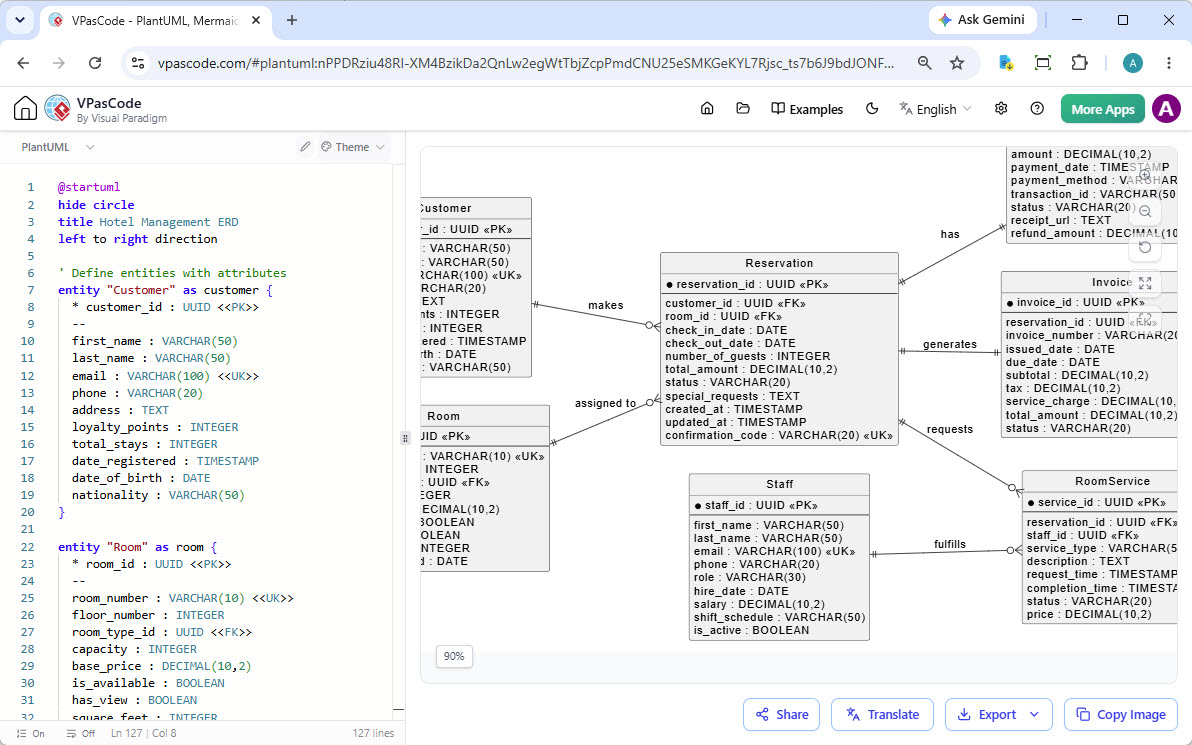Screen dimensions: 1192x745
Task: Click the Copy Image button
Action: click(x=1121, y=715)
